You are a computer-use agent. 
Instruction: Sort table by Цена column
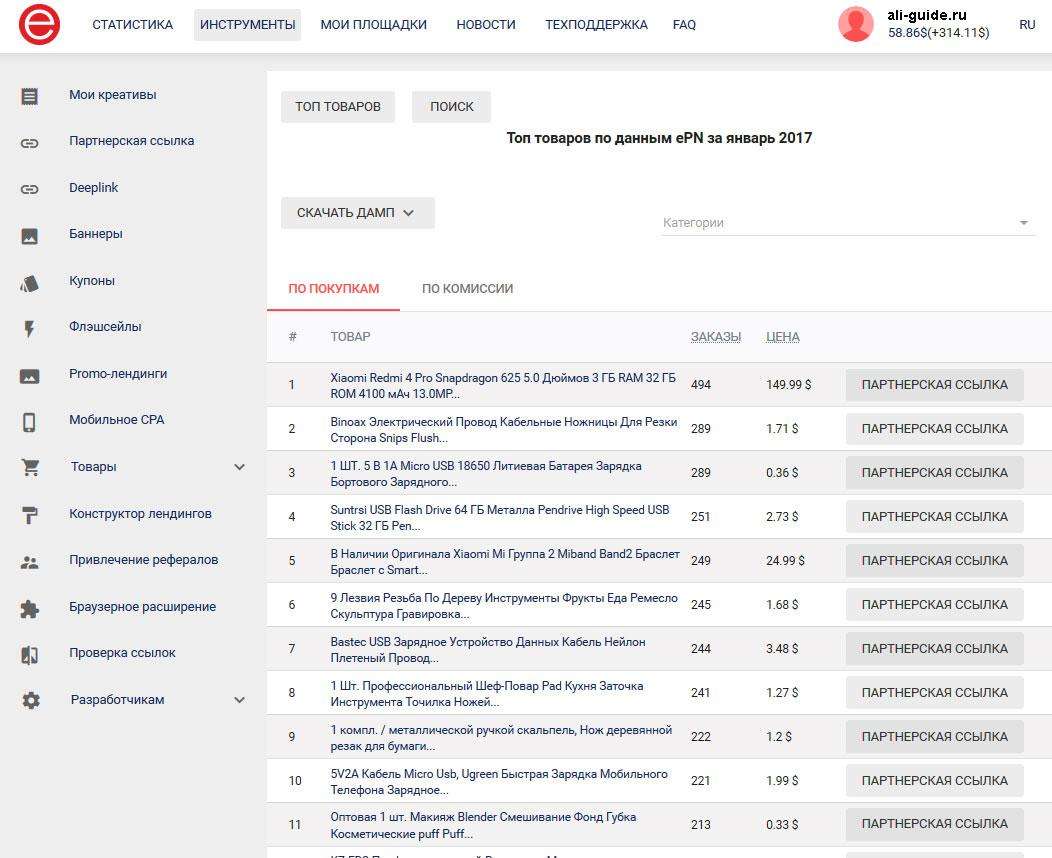point(783,337)
